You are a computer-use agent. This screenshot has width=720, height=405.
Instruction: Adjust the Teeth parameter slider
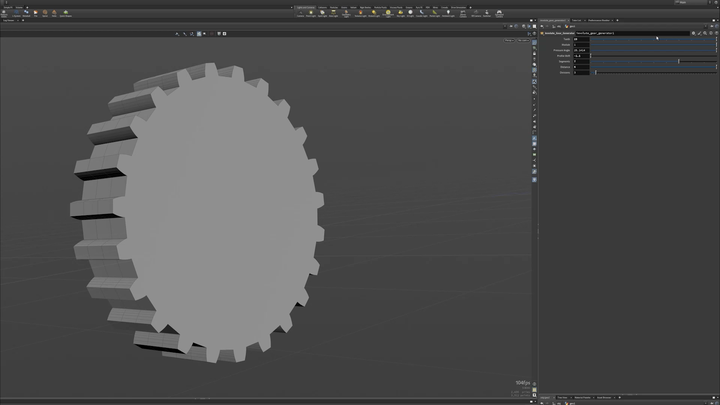click(653, 39)
